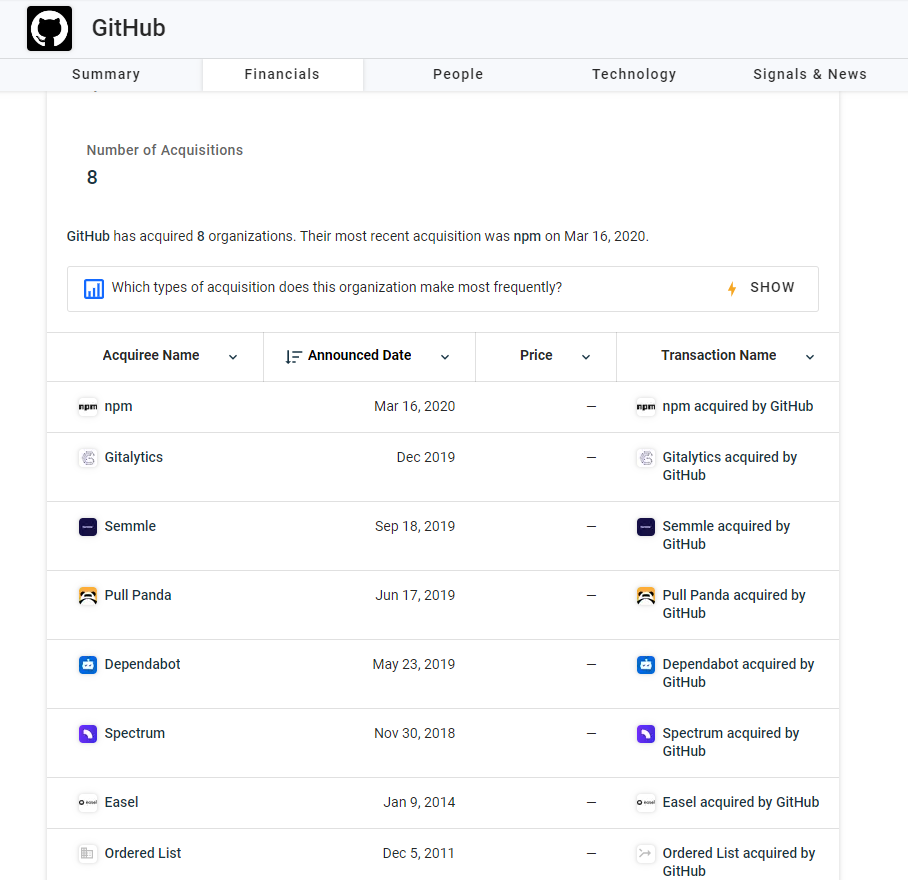The width and height of the screenshot is (908, 880).
Task: Click the Easel logo in Acquiree column
Action: pyautogui.click(x=88, y=802)
